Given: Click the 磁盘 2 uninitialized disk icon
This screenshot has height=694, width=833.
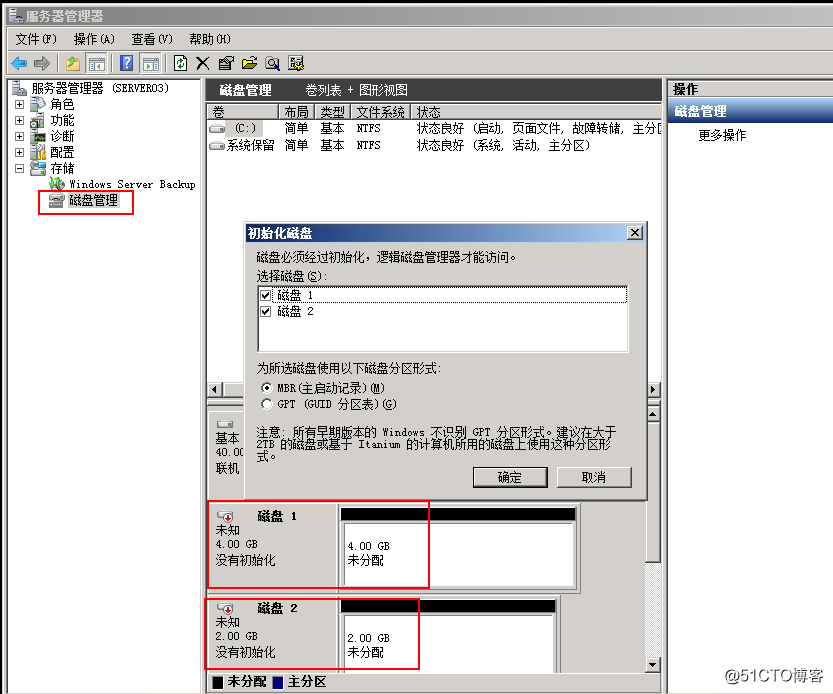Looking at the screenshot, I should click(x=225, y=608).
